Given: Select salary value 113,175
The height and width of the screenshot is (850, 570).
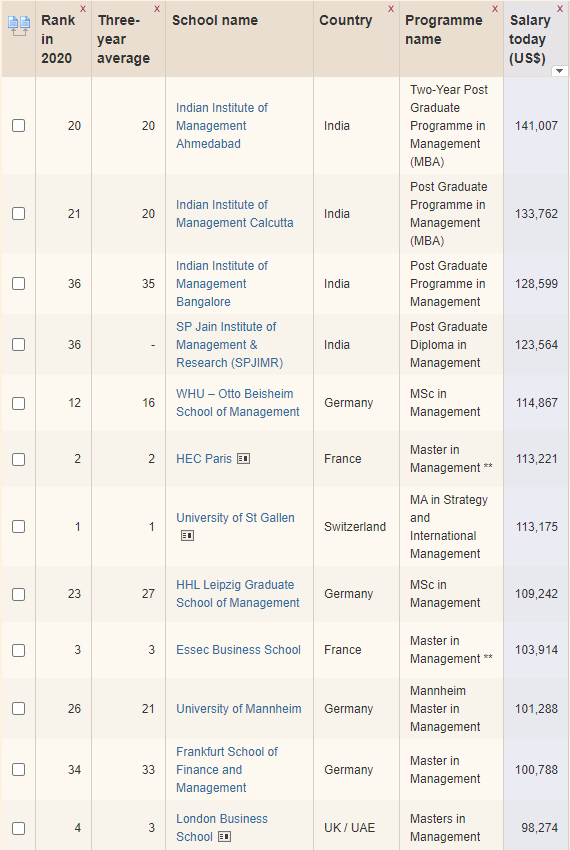Looking at the screenshot, I should tap(536, 526).
